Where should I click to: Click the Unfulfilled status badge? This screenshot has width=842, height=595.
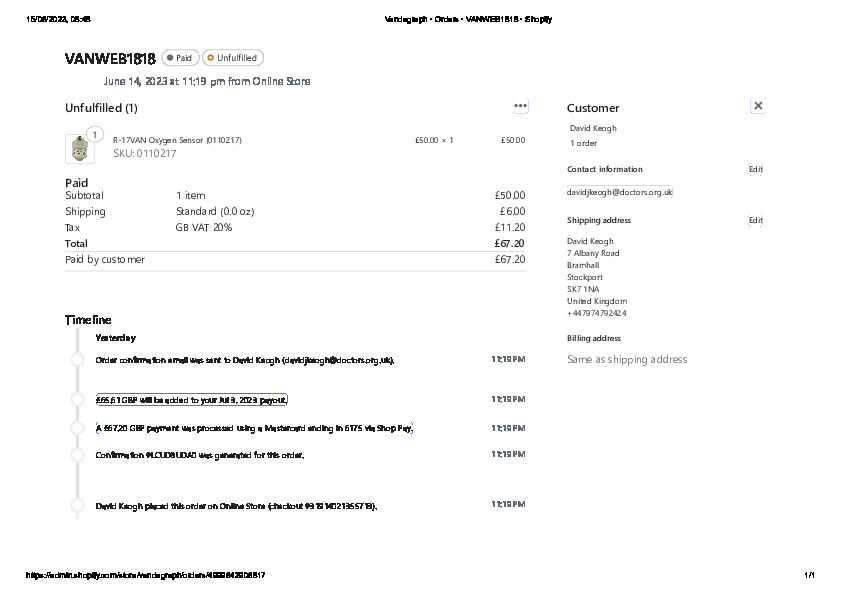232,58
